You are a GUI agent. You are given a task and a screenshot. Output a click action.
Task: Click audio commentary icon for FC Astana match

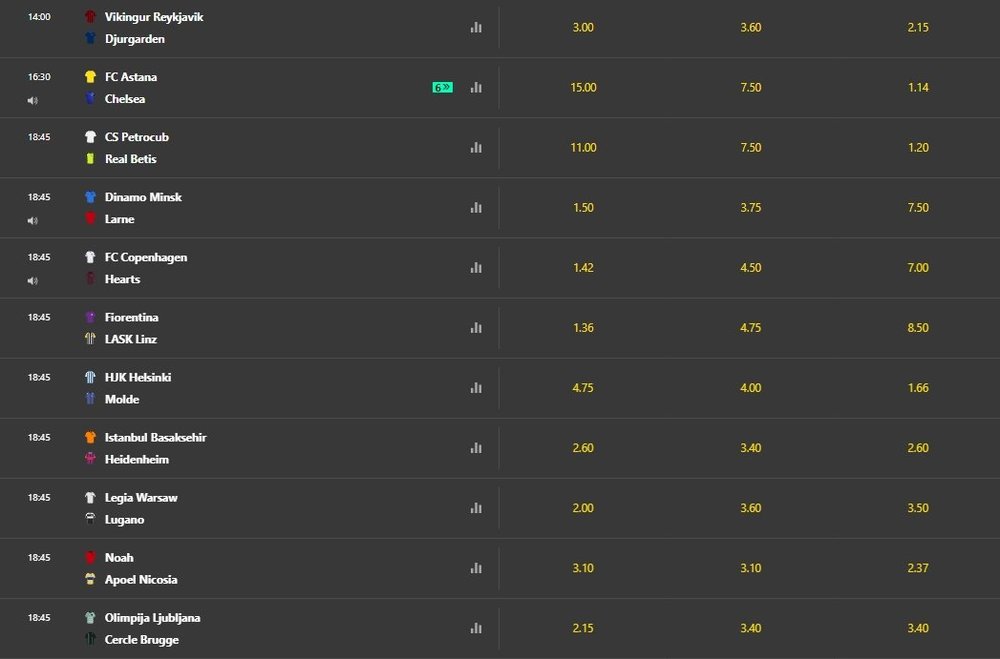coord(33,100)
